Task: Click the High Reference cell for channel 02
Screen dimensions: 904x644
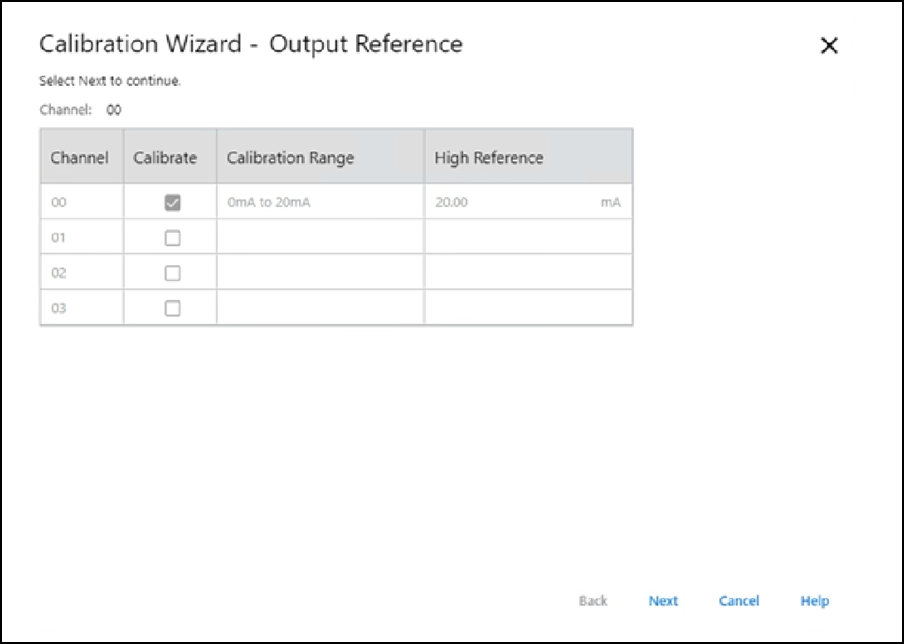Action: (x=527, y=273)
